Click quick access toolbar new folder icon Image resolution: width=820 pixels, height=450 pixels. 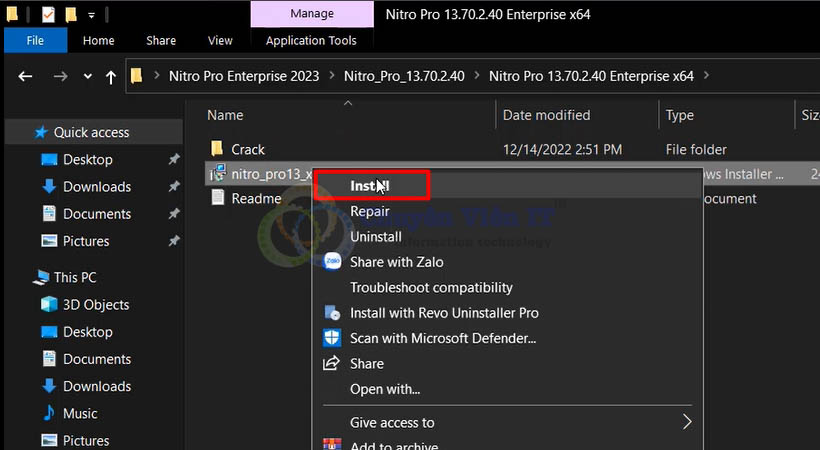pyautogui.click(x=71, y=15)
